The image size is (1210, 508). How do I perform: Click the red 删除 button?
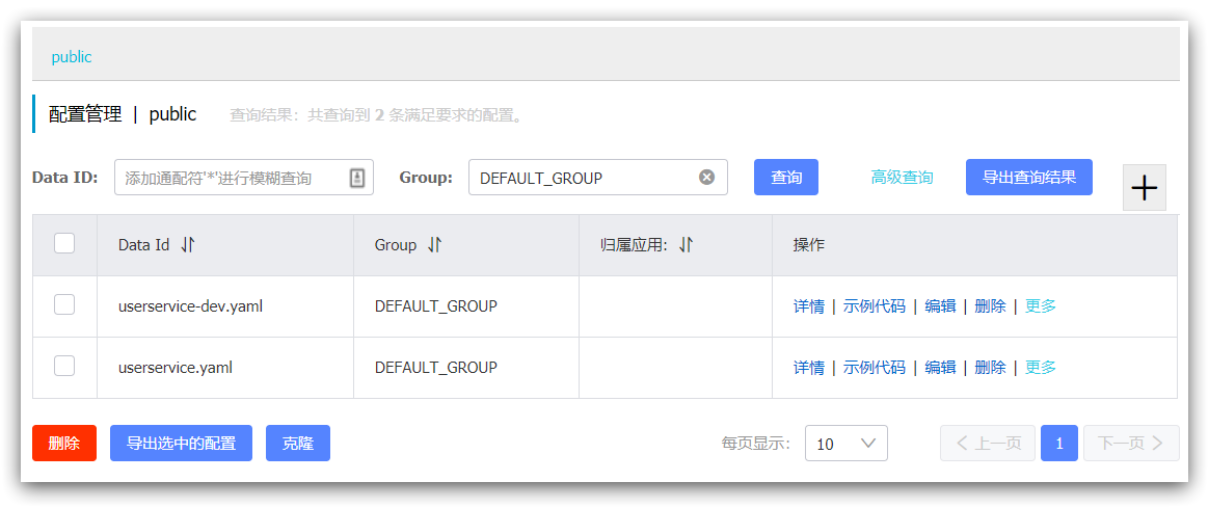(x=64, y=443)
